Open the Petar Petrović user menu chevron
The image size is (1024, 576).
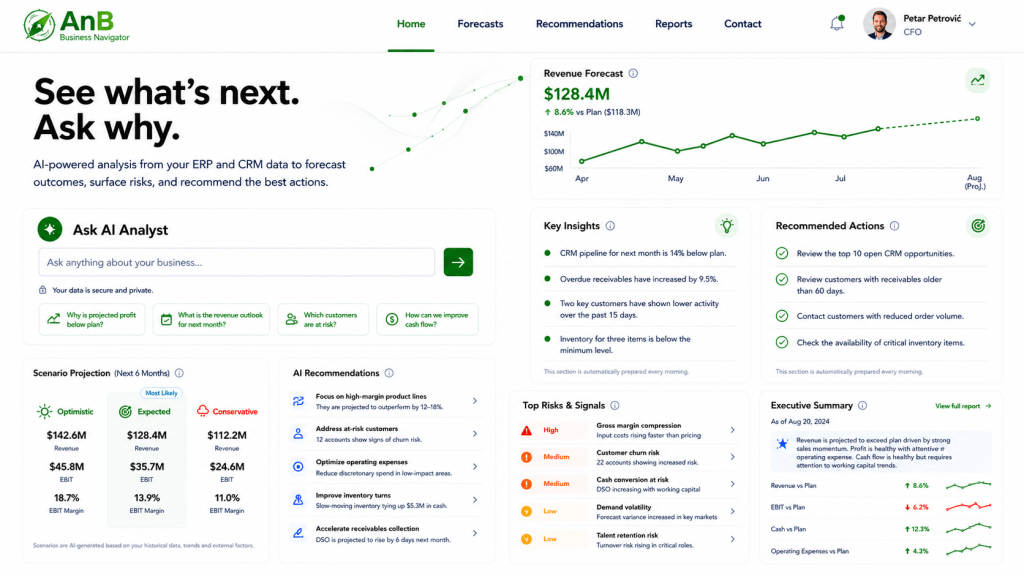pos(972,24)
